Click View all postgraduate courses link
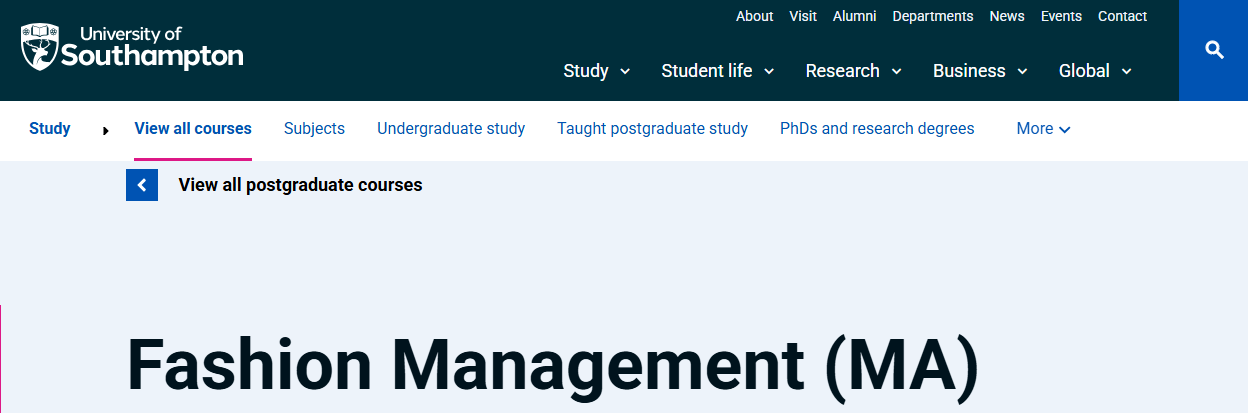Screen dimensions: 1248x413 pos(300,185)
